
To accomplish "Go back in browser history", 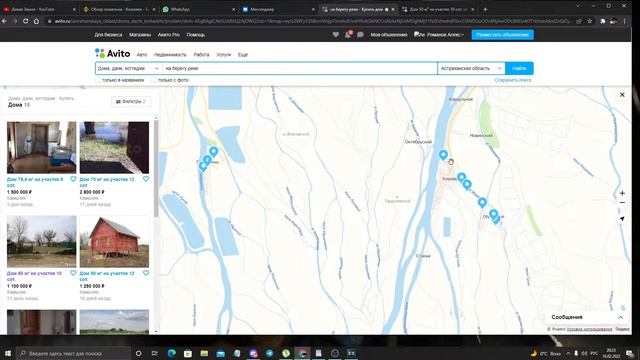I will click(4, 21).
